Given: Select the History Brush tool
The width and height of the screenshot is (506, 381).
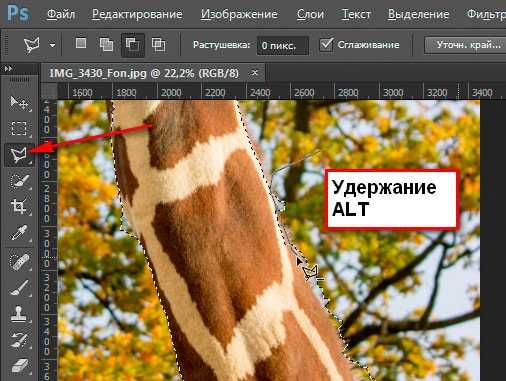Looking at the screenshot, I should (x=19, y=339).
